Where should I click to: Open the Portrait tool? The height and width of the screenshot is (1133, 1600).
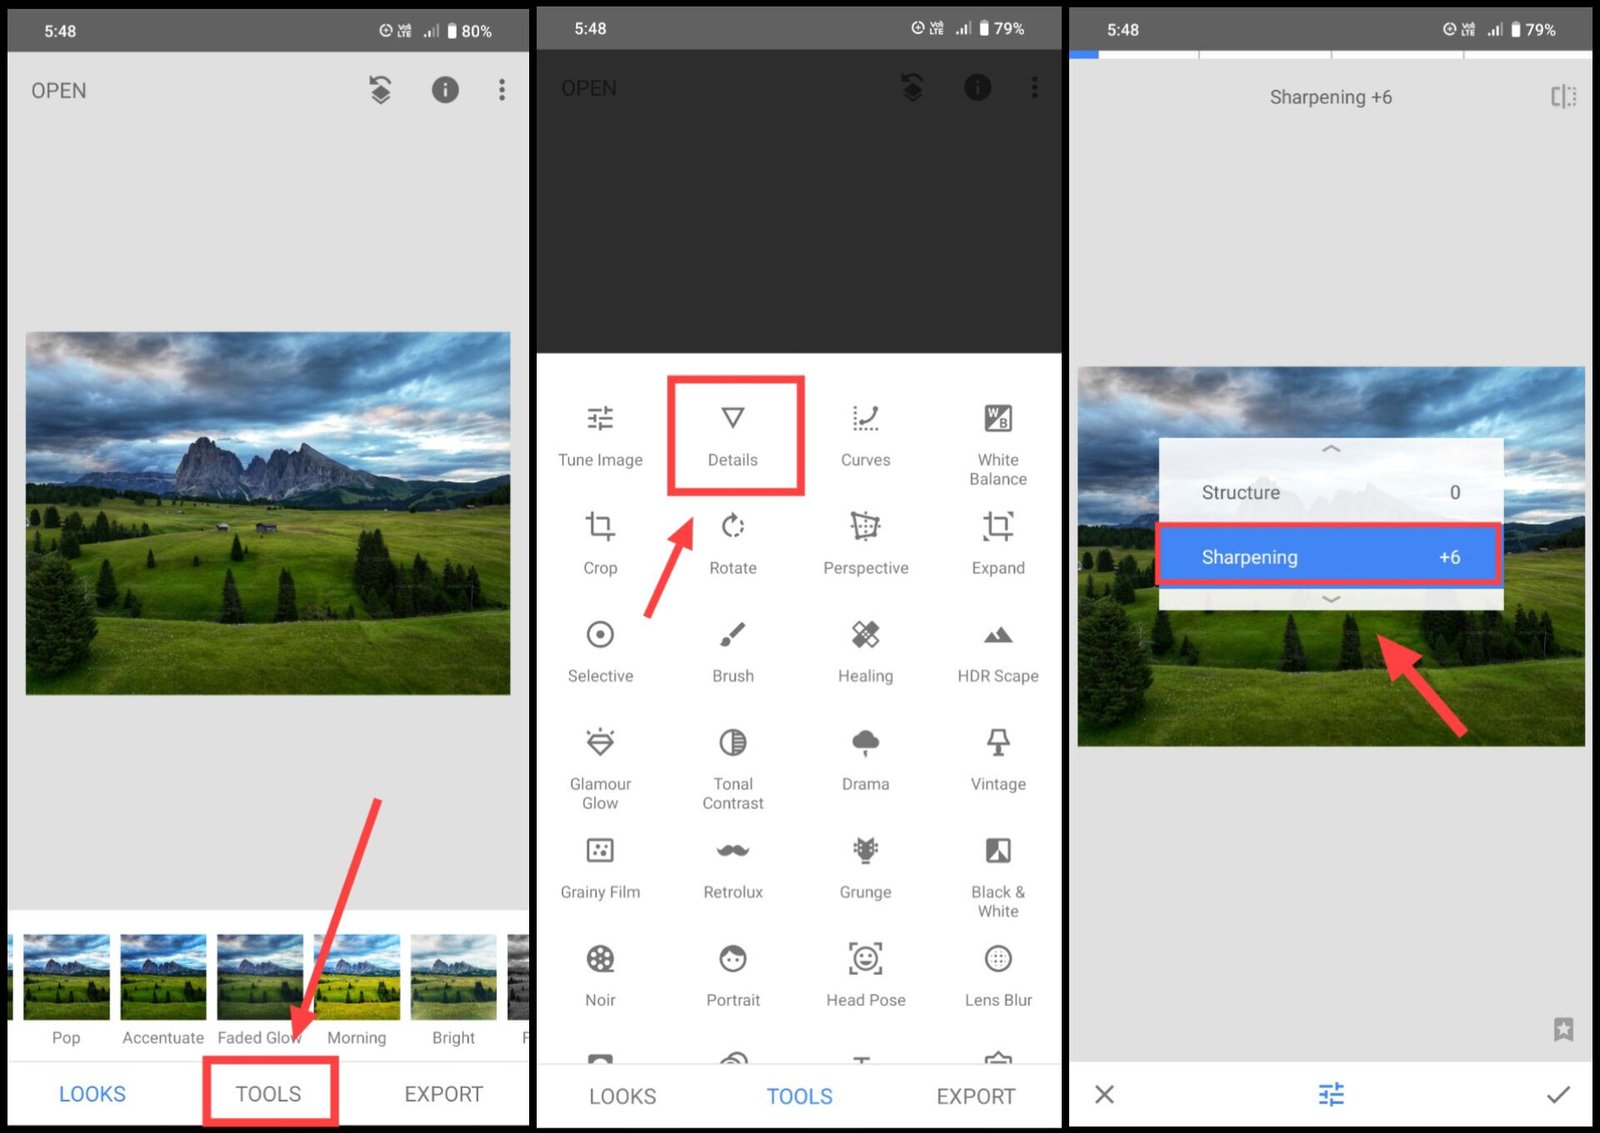(733, 976)
